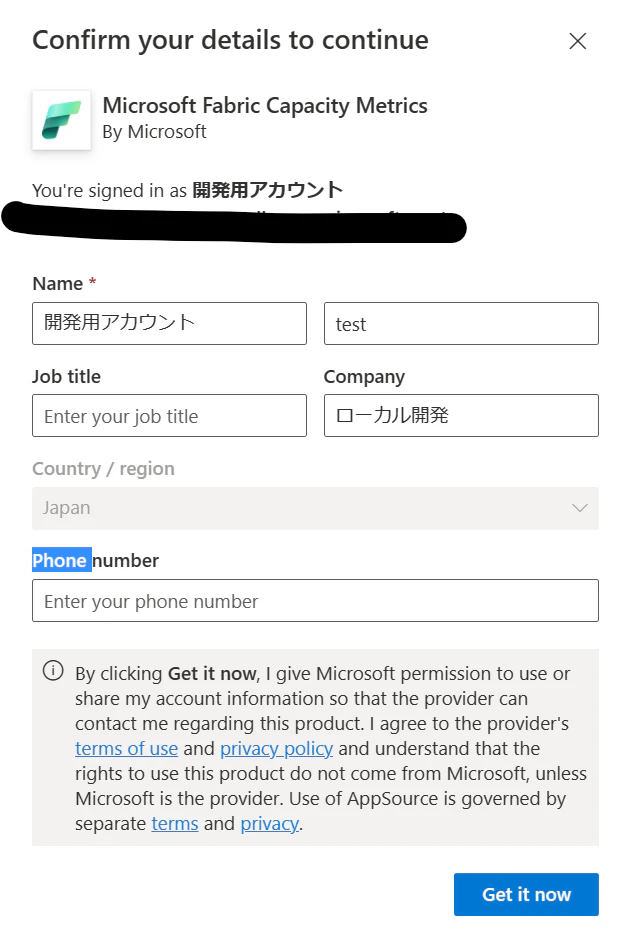Click the Microsoft Fabric app logo
The height and width of the screenshot is (943, 631).
(61, 120)
